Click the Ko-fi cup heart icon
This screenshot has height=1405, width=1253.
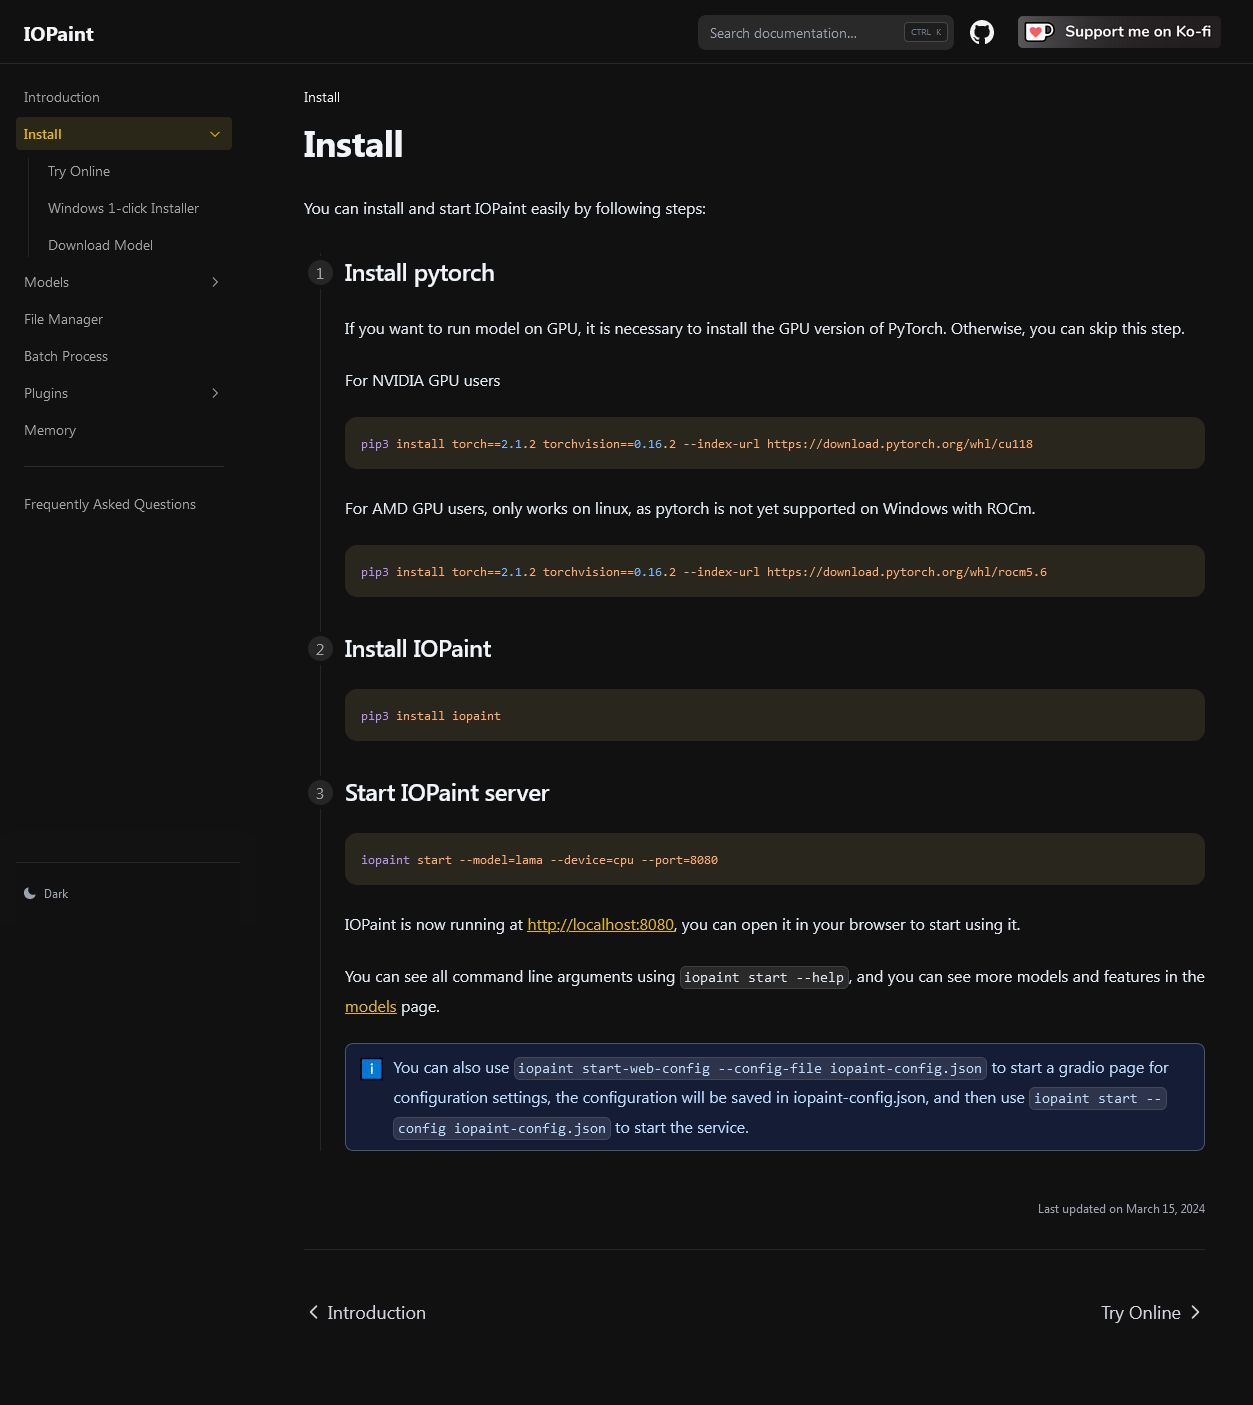pyautogui.click(x=1039, y=32)
